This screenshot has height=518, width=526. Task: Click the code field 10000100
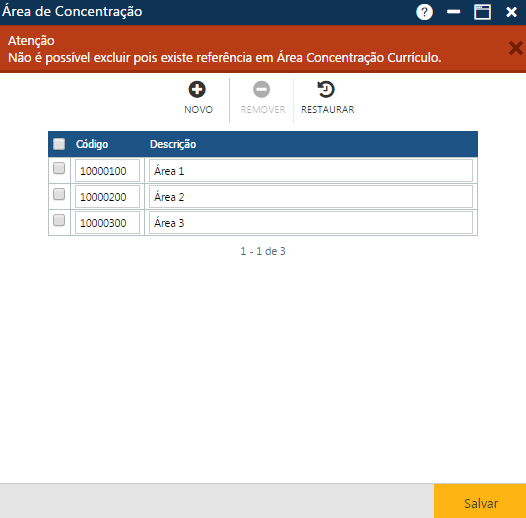pos(107,171)
